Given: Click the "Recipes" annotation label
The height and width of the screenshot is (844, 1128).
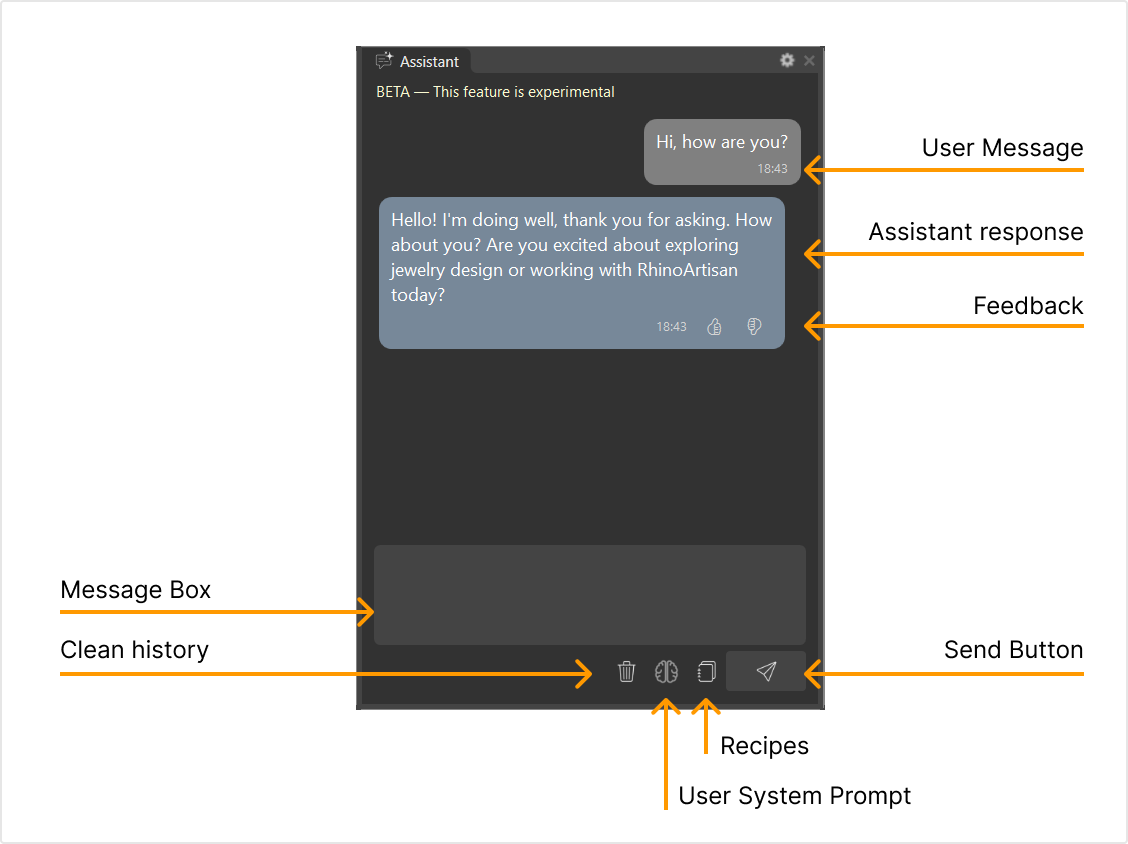Looking at the screenshot, I should pos(764,746).
